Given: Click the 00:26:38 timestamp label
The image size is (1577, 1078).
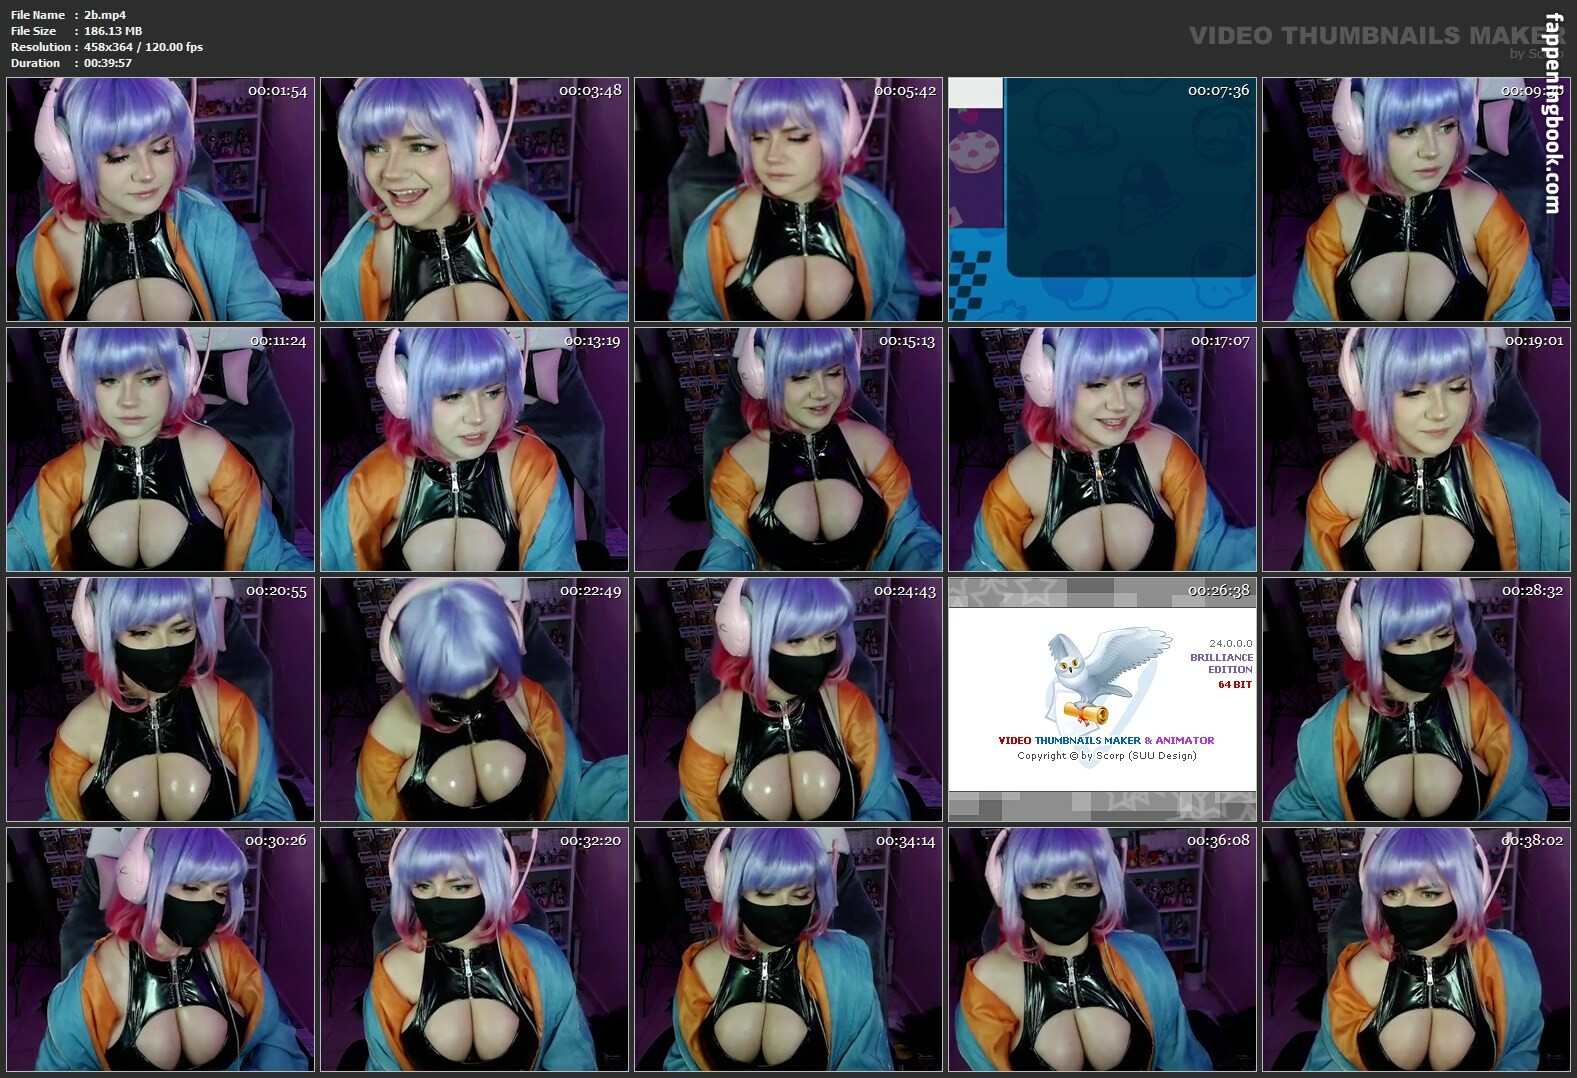Looking at the screenshot, I should 1218,591.
